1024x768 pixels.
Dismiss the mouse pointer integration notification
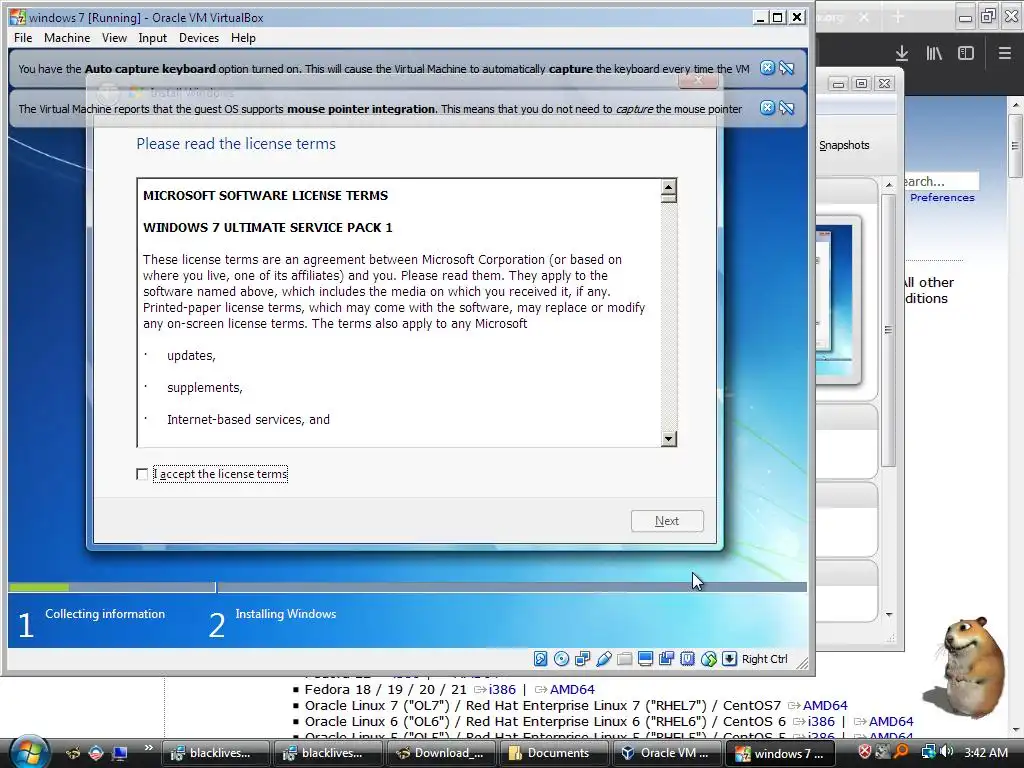tap(767, 108)
